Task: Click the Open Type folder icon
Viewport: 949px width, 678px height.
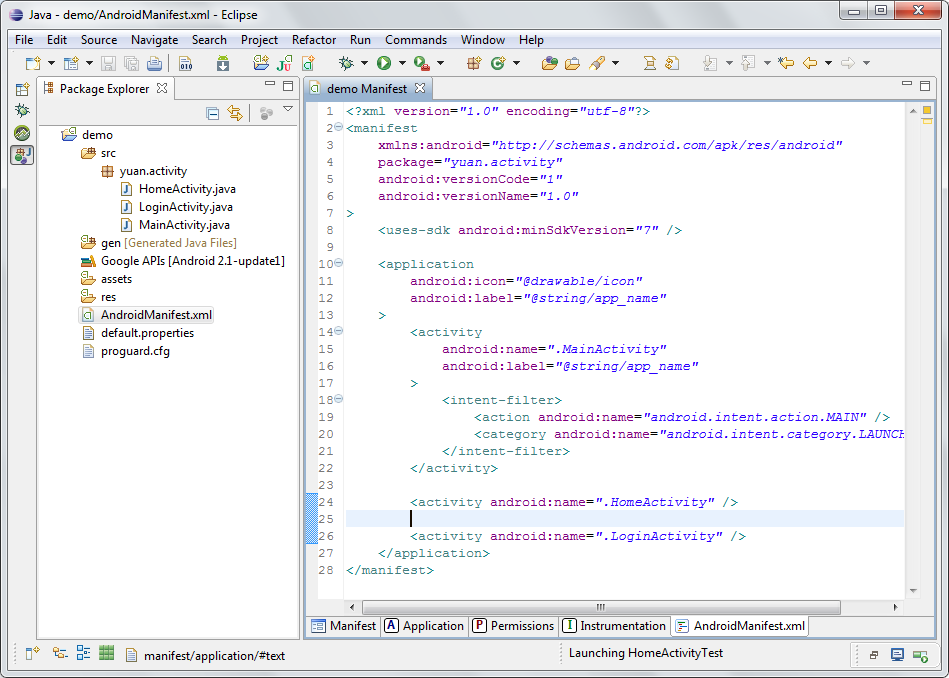Action: (x=550, y=63)
